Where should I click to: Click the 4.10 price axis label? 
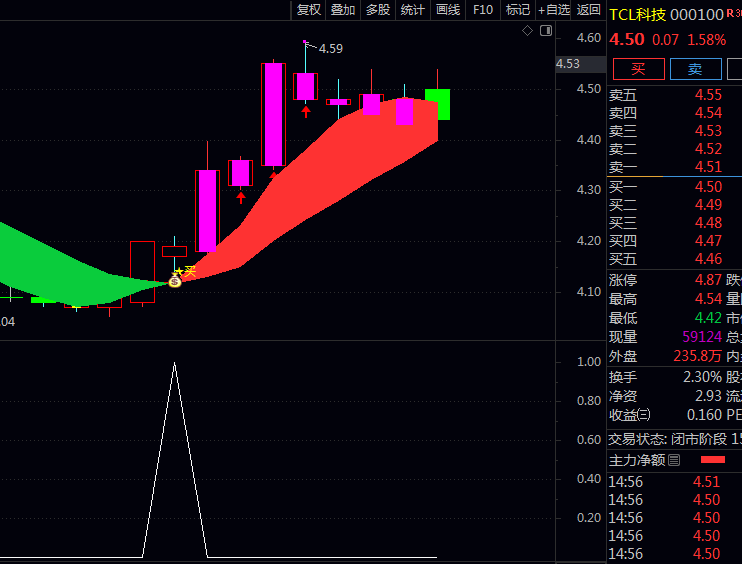coord(589,292)
